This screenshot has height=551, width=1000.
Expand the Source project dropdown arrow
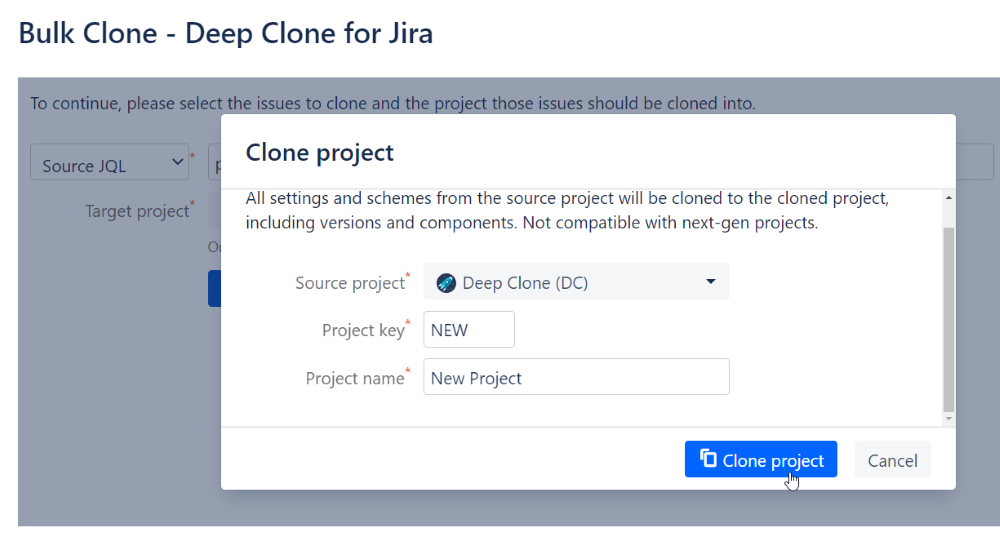tap(710, 282)
